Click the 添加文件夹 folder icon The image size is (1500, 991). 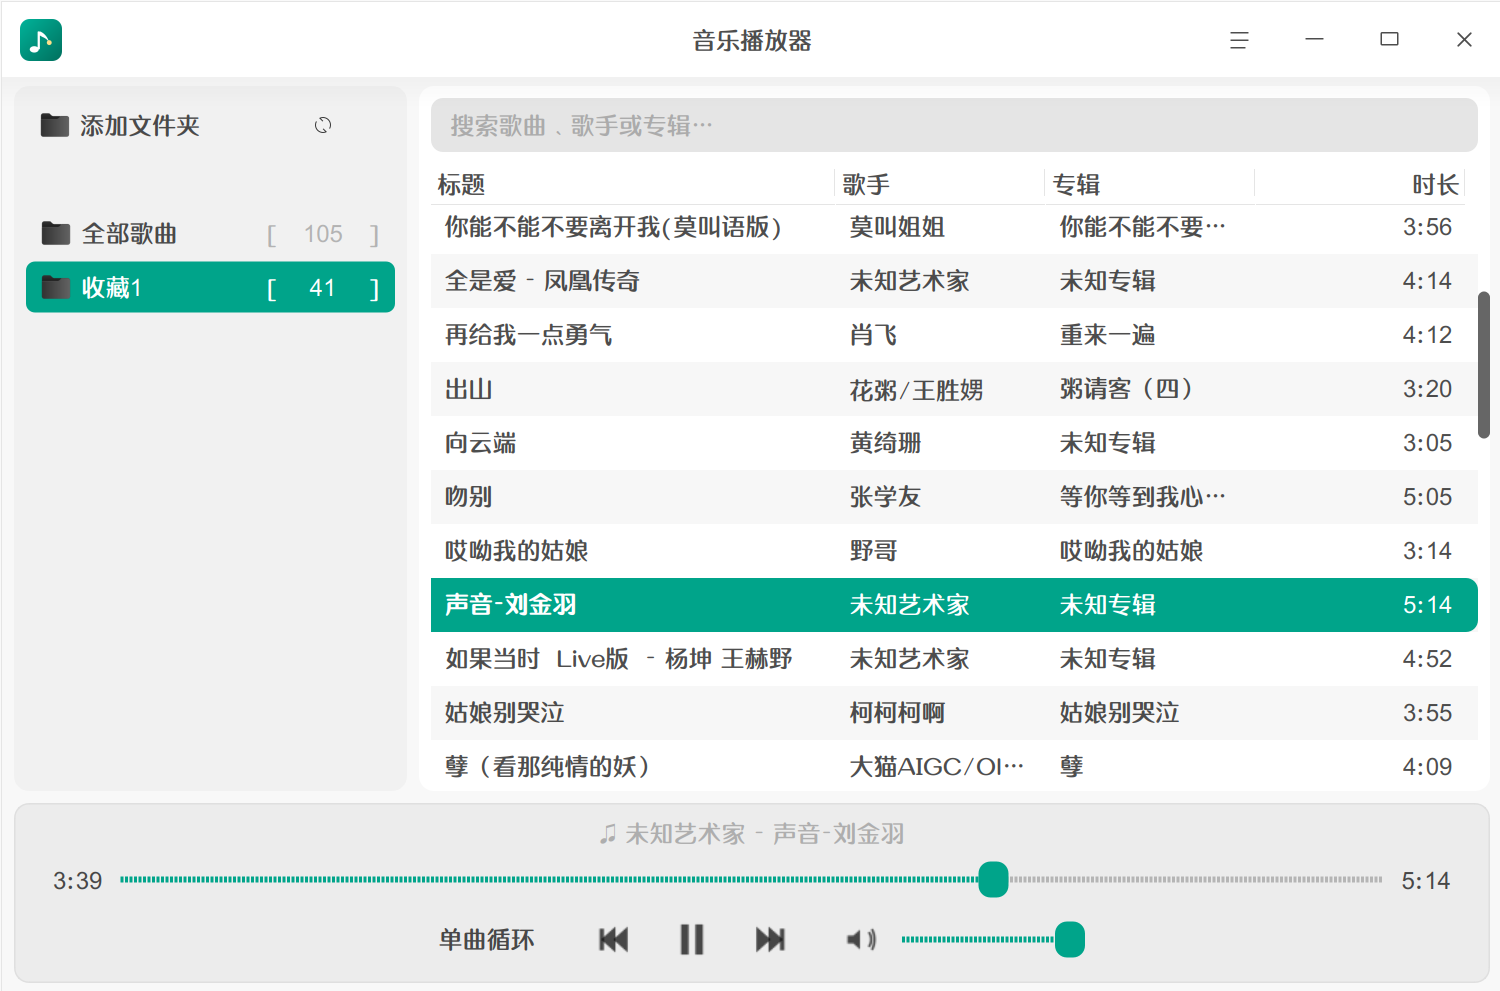[55, 125]
